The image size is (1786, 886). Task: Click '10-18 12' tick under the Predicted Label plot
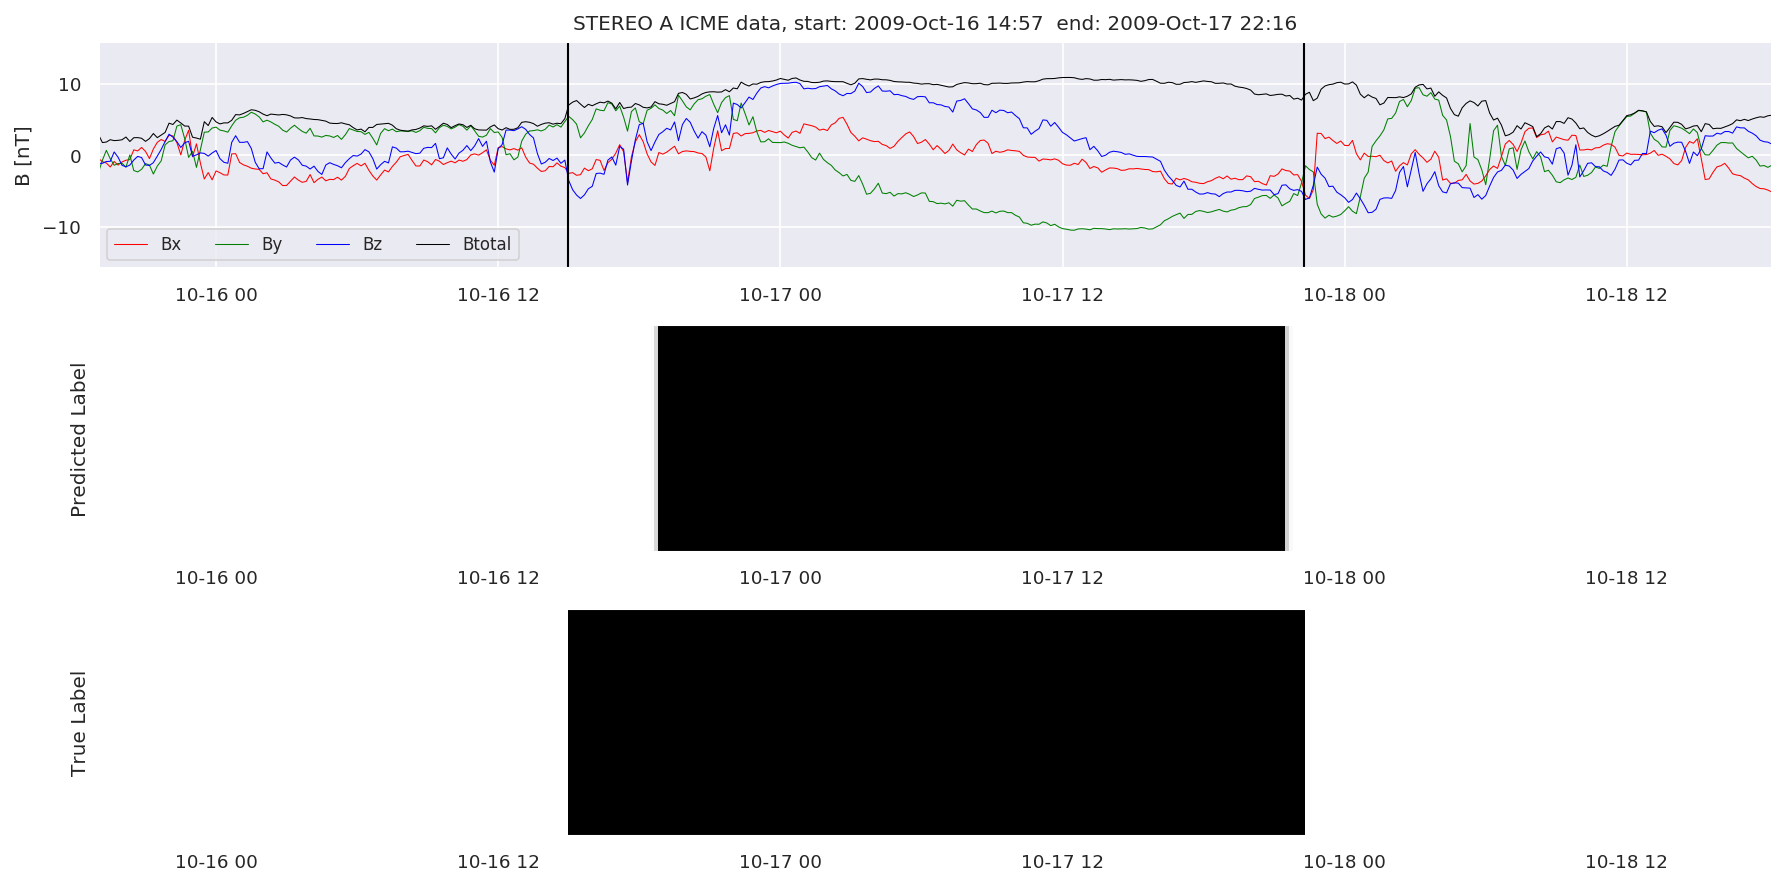1626,578
